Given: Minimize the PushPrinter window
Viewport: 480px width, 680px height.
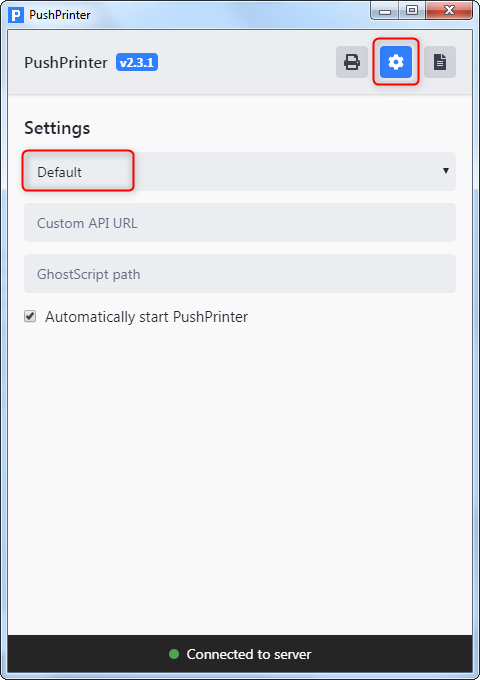Looking at the screenshot, I should (x=385, y=11).
